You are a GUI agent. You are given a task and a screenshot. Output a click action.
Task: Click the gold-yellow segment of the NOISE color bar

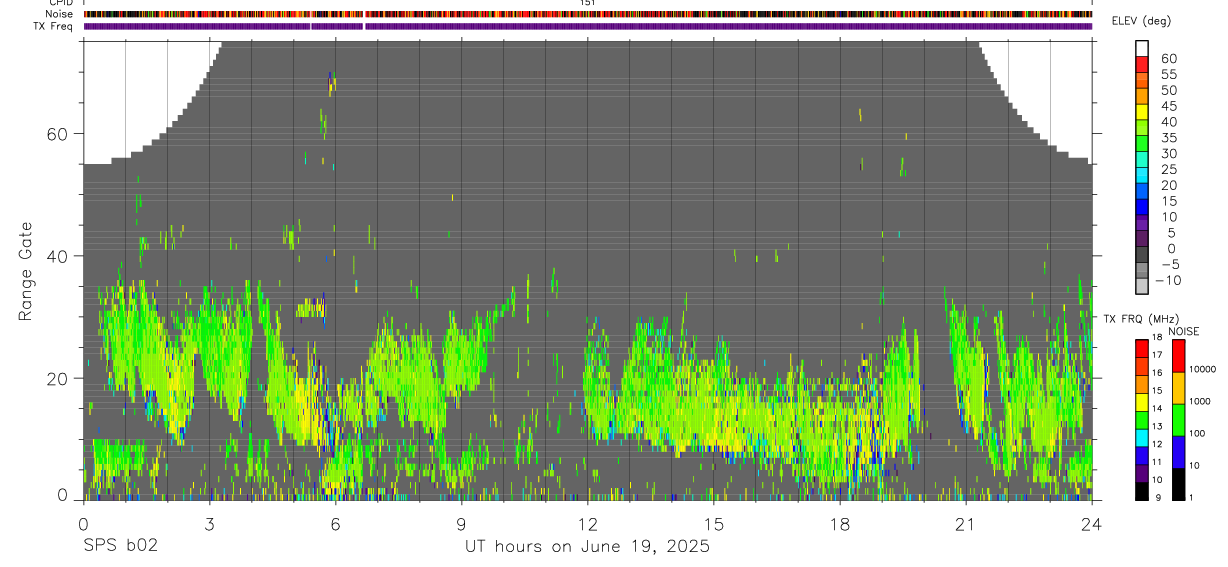[1179, 388]
